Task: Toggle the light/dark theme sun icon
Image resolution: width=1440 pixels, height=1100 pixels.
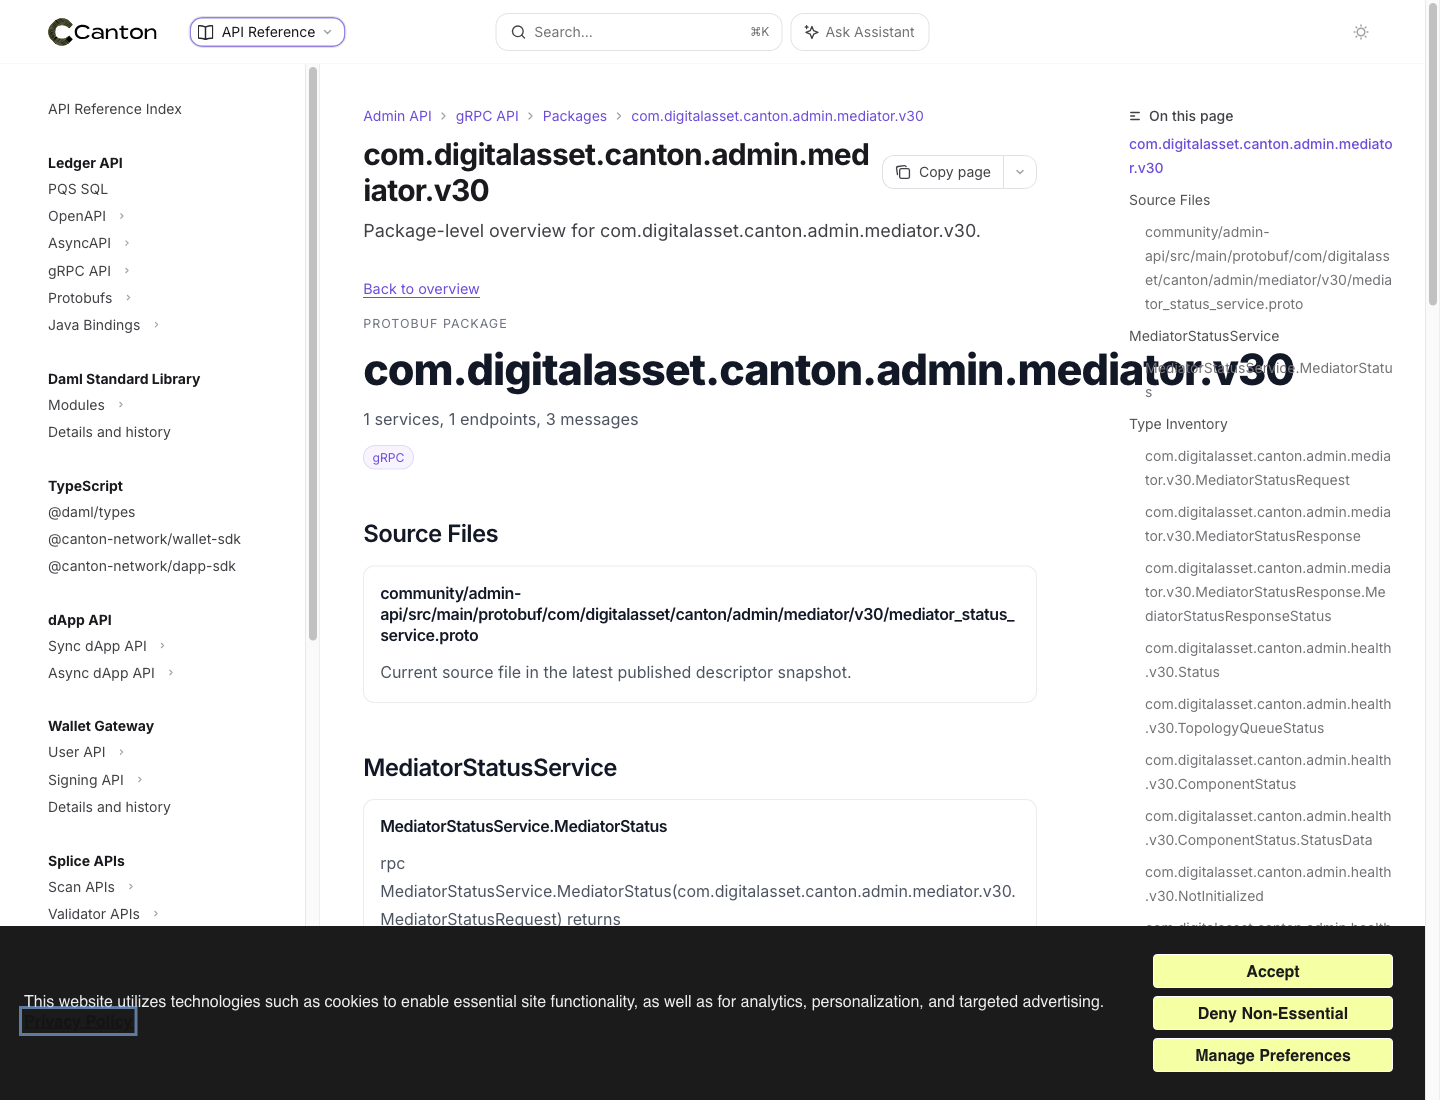Action: click(x=1361, y=32)
